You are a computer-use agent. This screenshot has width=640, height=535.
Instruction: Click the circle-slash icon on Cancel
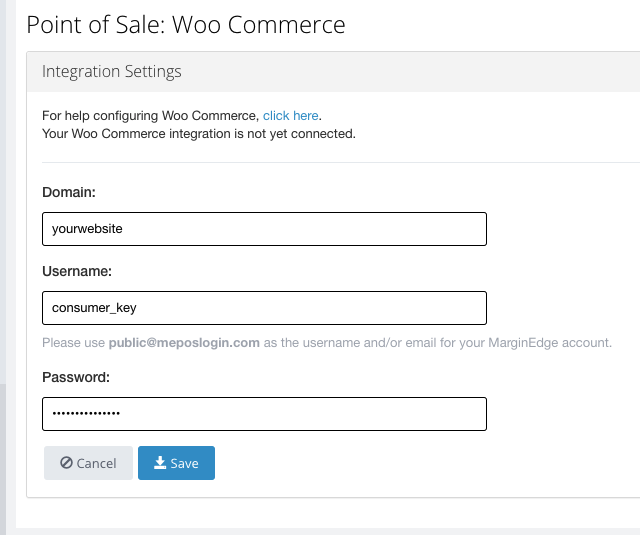click(66, 463)
